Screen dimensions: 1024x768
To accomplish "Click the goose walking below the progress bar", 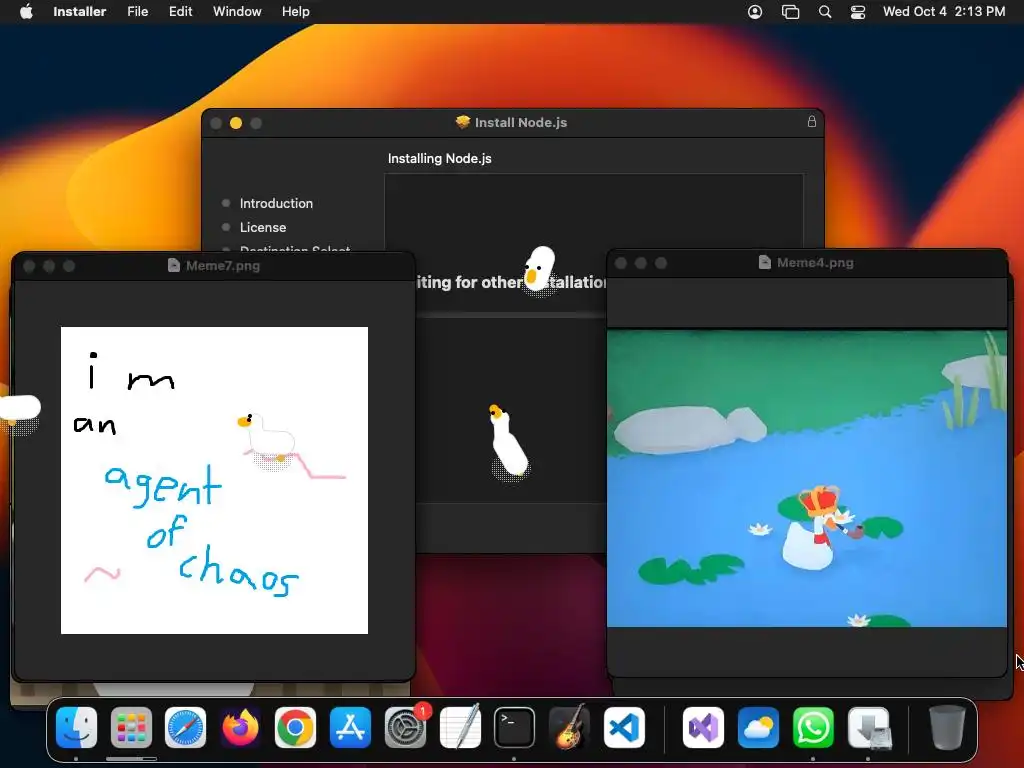I will click(508, 441).
